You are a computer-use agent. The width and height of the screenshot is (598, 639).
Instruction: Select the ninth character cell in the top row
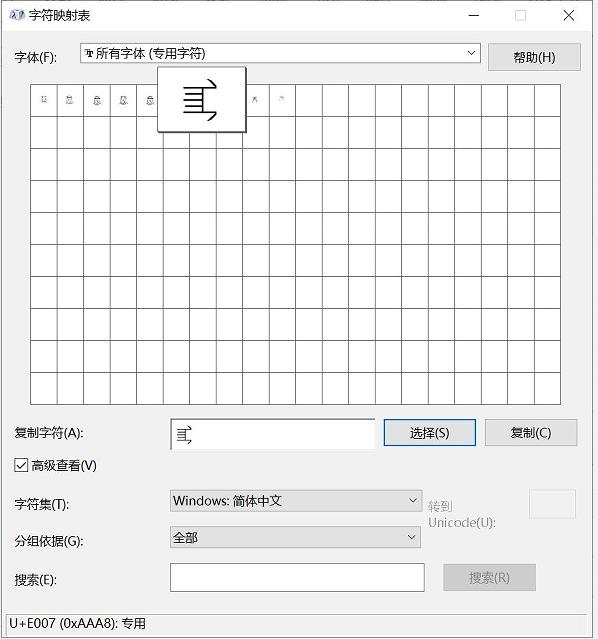256,100
